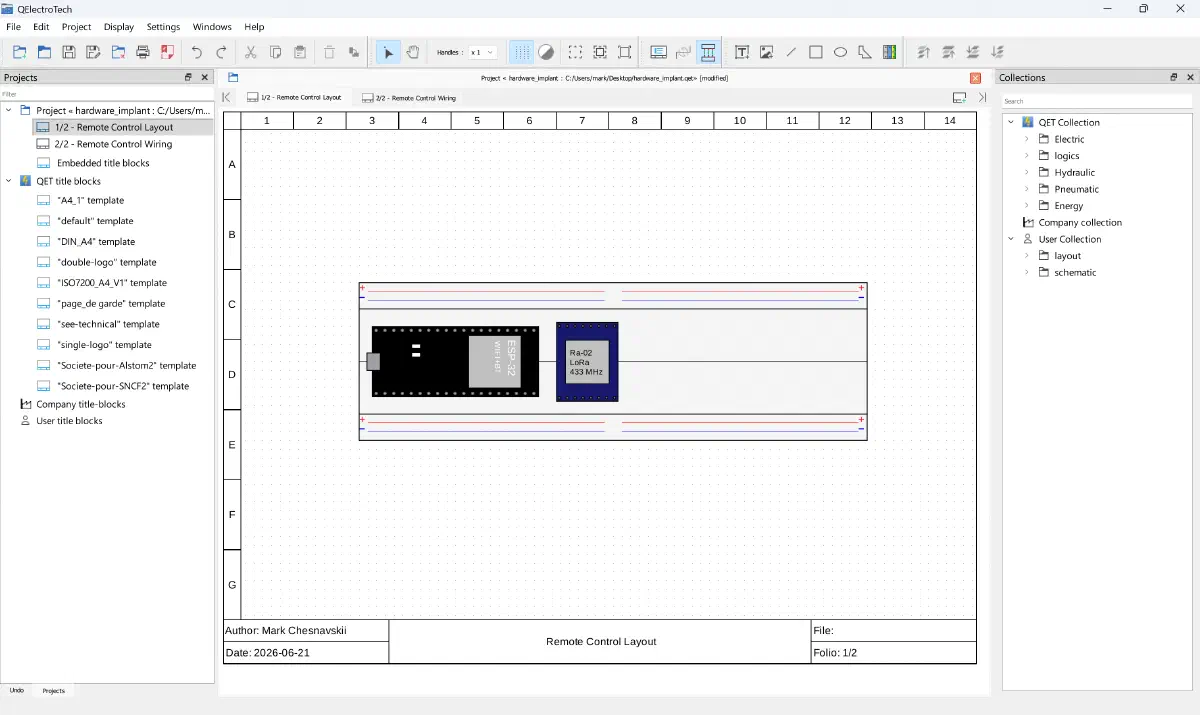The height and width of the screenshot is (715, 1200).
Task: Select "DIN_A4" template in title blocks
Action: (x=96, y=242)
